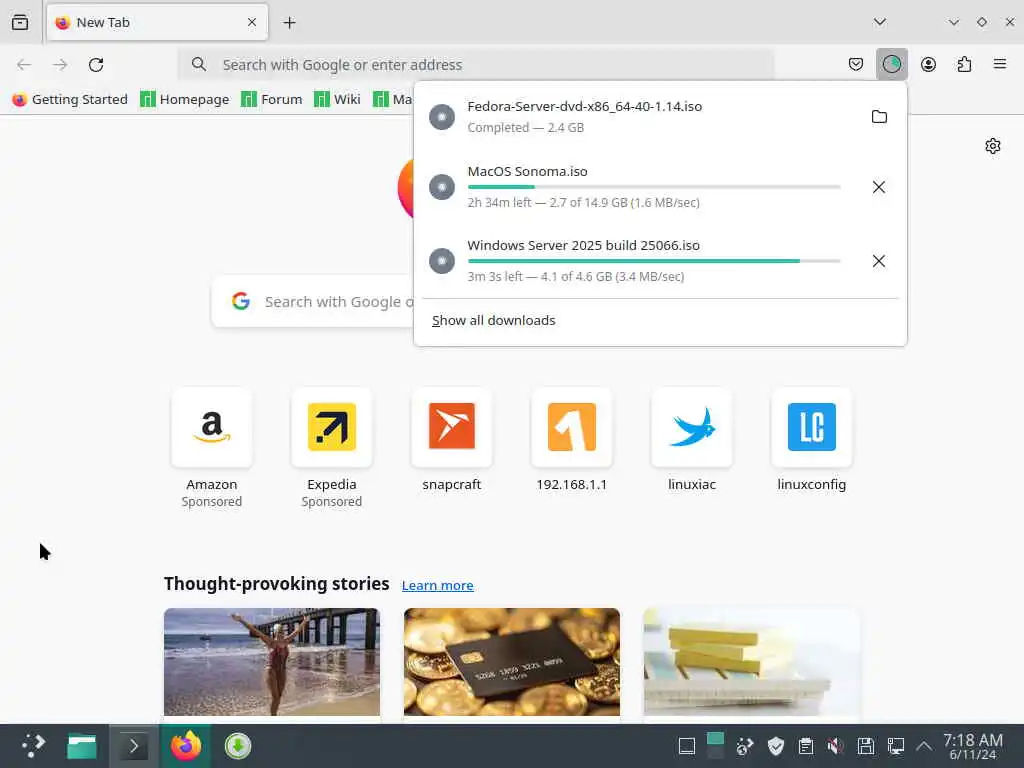This screenshot has height=768, width=1024.
Task: Select the MacOS Sonoma.iso download entry
Action: pos(640,187)
